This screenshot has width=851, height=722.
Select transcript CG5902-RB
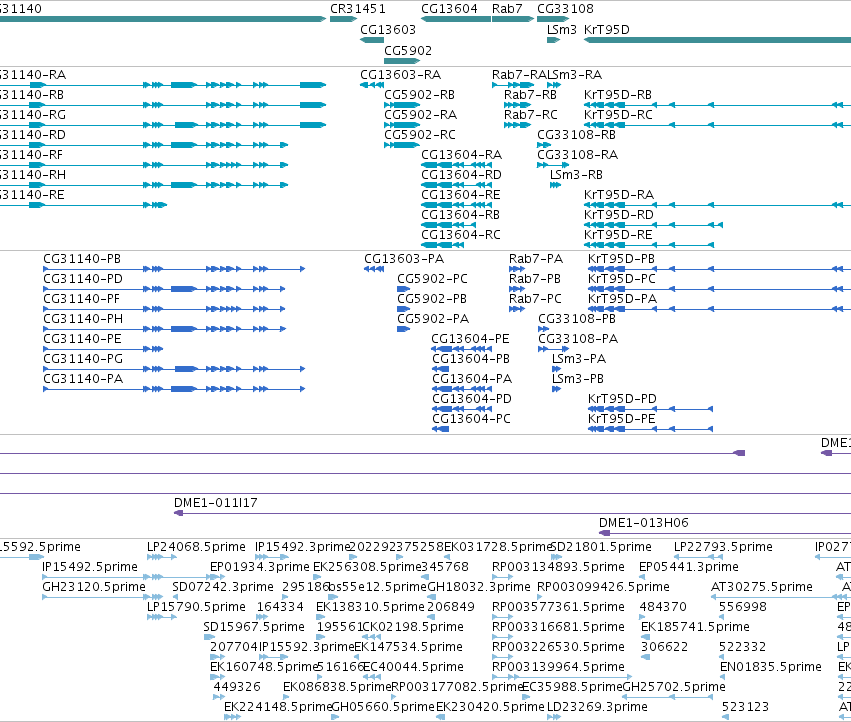(x=420, y=94)
